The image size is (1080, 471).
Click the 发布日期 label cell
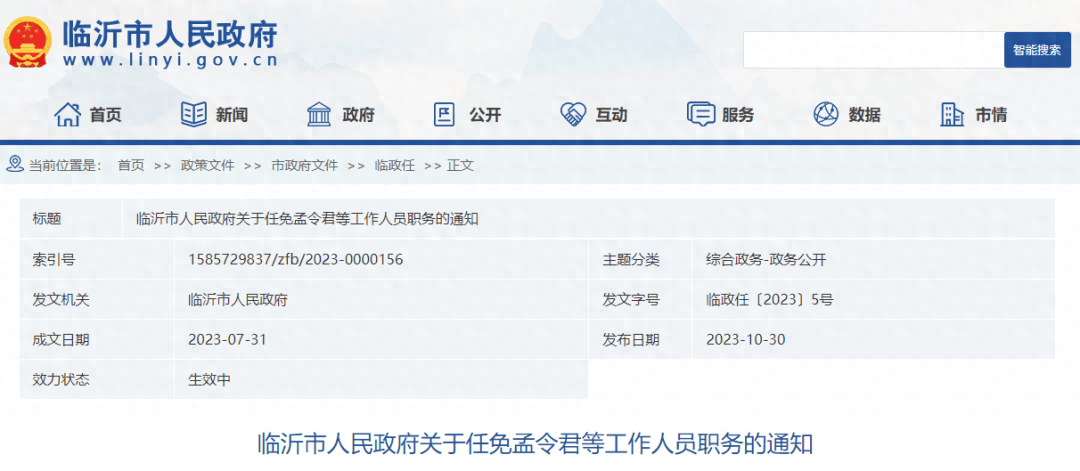[640, 339]
